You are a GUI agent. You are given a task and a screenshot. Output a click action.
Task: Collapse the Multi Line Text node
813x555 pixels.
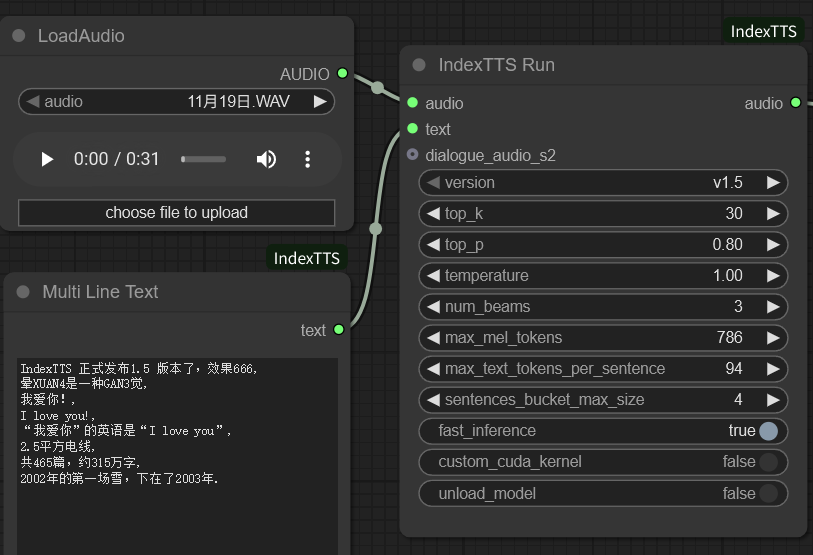coord(23,292)
